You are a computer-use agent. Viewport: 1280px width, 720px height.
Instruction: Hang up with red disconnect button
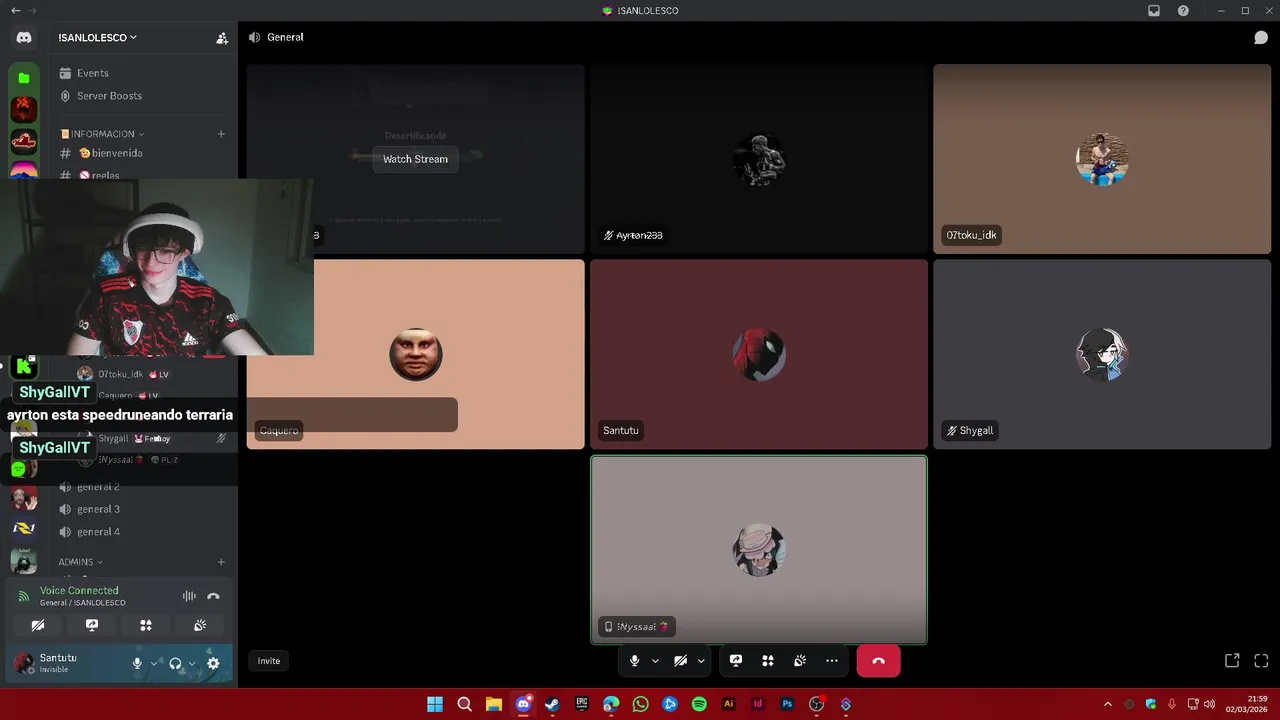click(878, 661)
